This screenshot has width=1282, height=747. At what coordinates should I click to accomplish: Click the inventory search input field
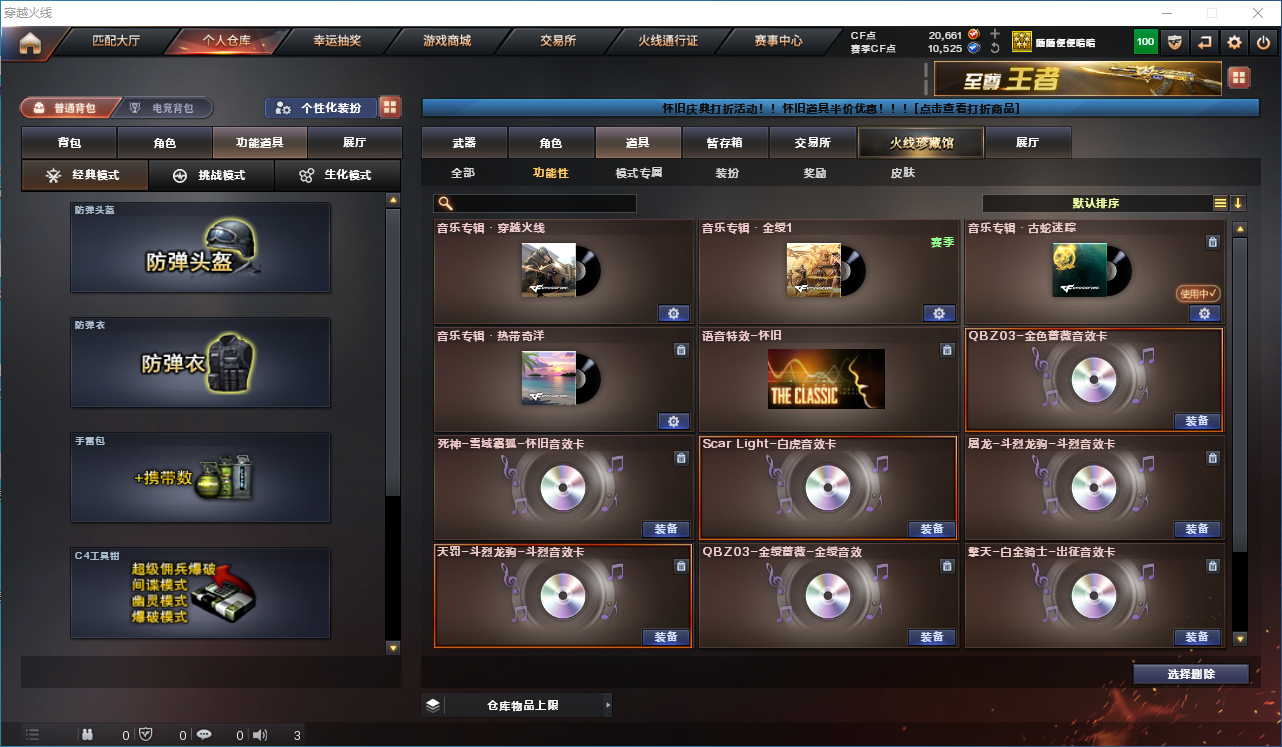(x=535, y=203)
